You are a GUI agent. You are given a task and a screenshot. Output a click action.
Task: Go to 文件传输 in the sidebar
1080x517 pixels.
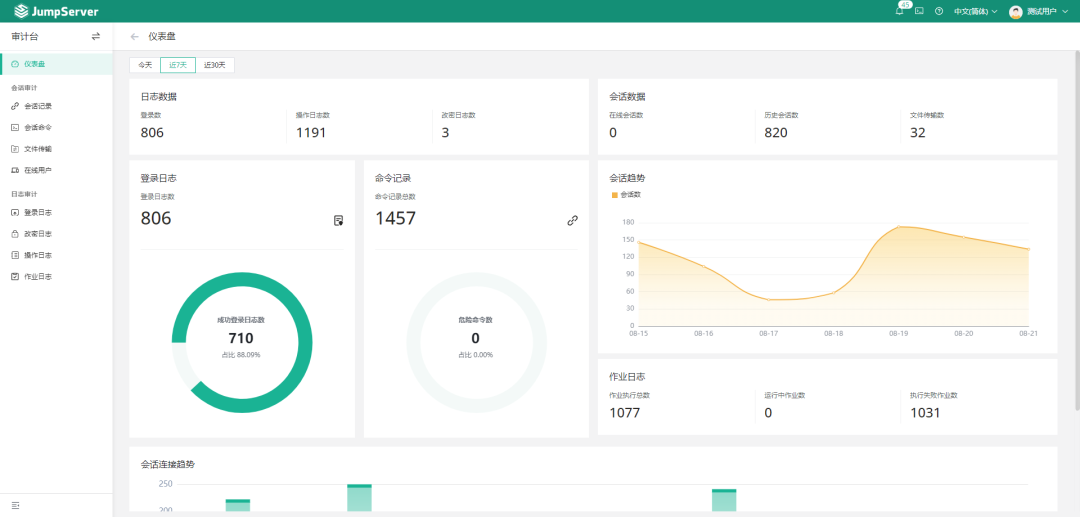click(38, 149)
